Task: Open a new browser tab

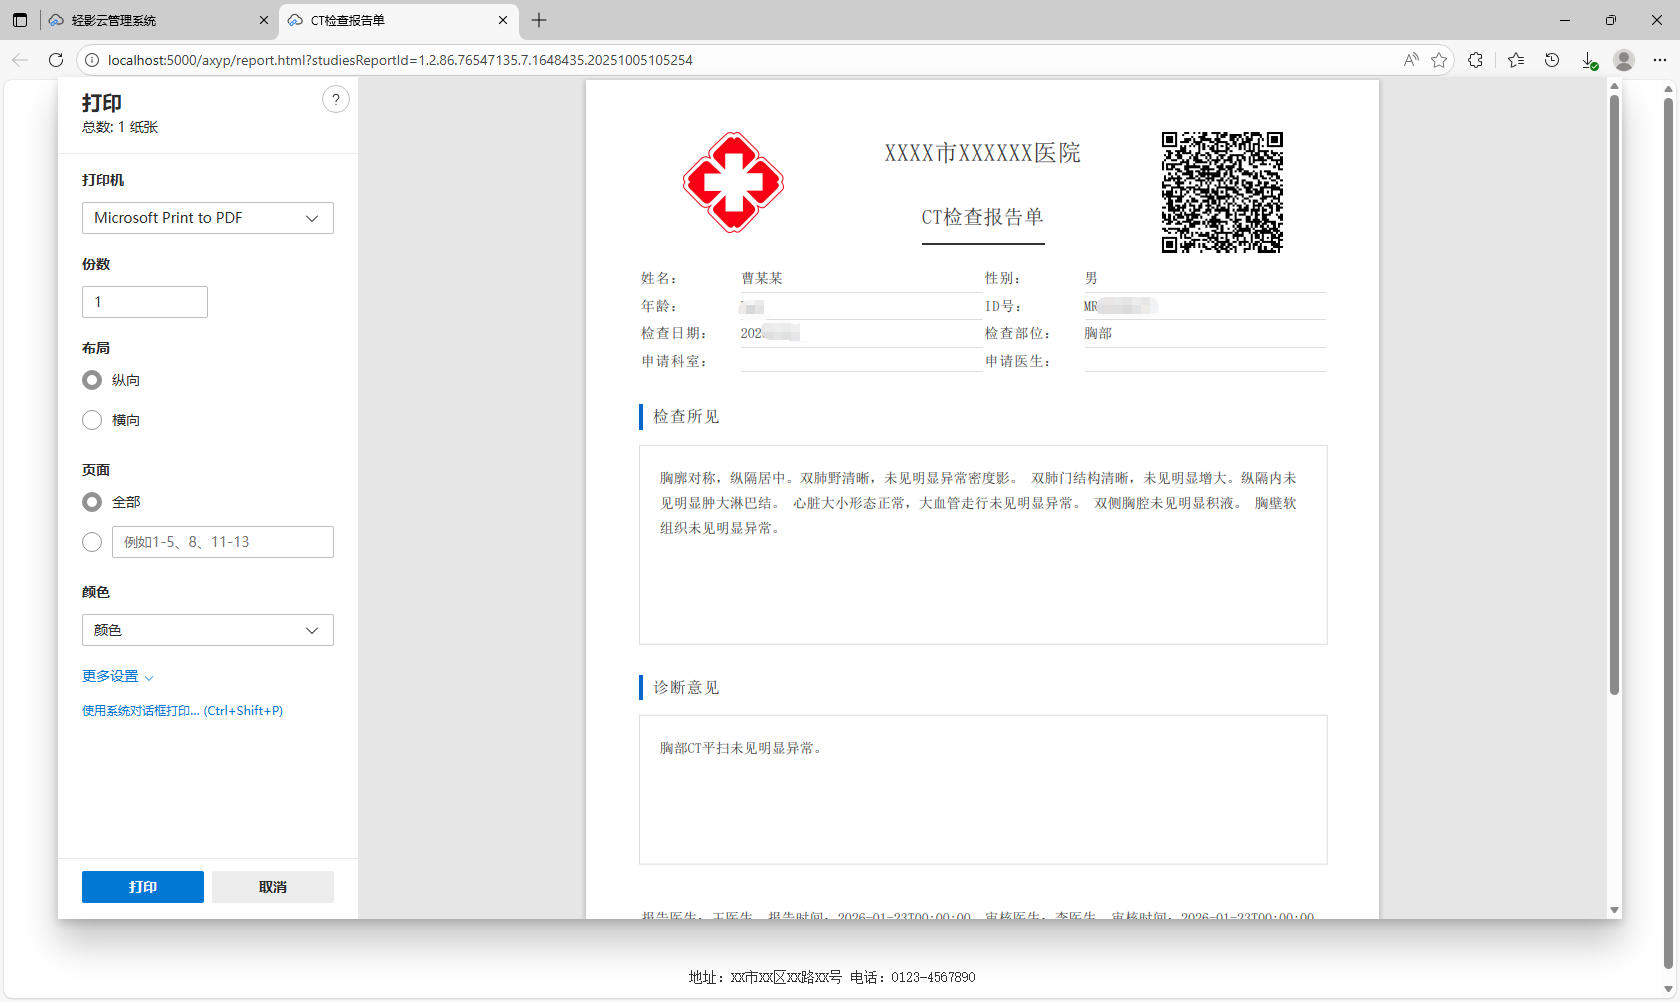Action: [x=539, y=20]
